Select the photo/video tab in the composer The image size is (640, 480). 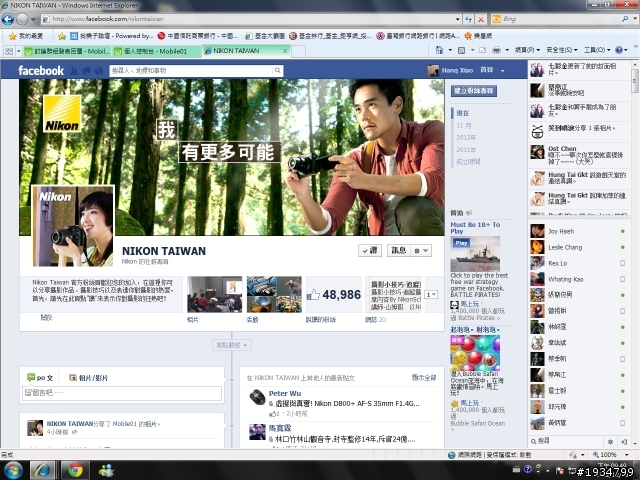pos(88,378)
